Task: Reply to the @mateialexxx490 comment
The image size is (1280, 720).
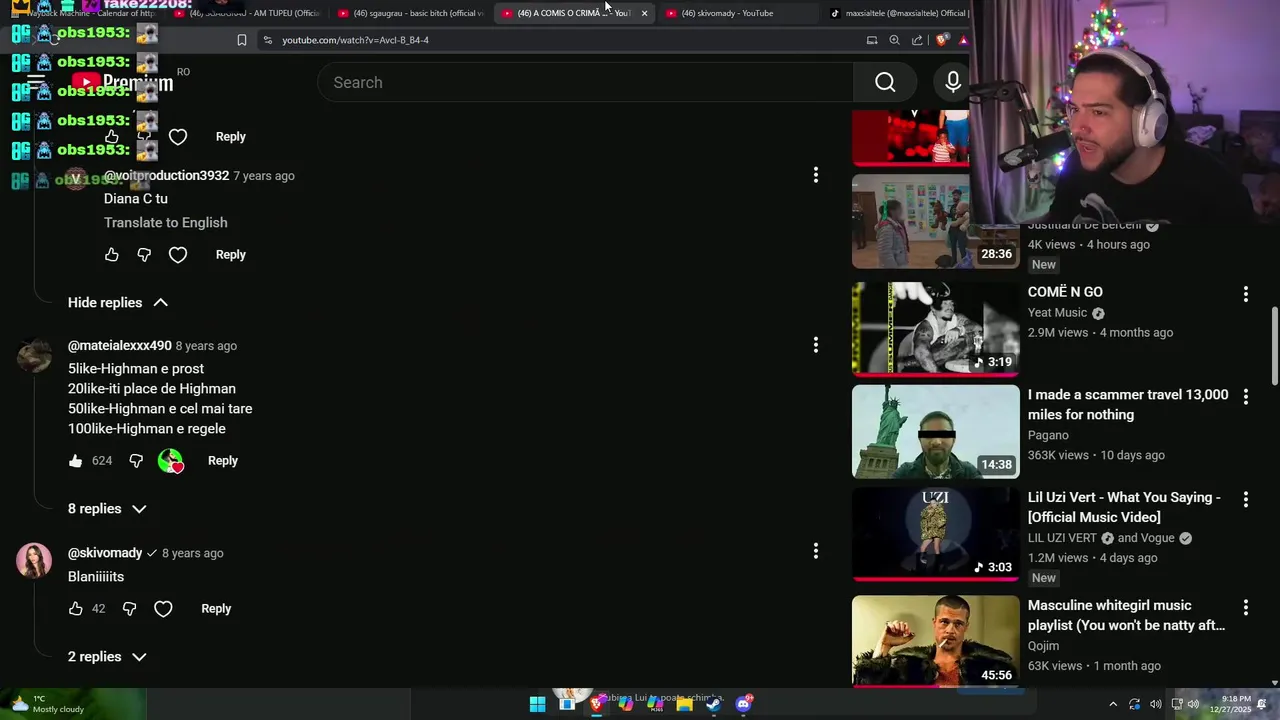Action: tap(222, 461)
